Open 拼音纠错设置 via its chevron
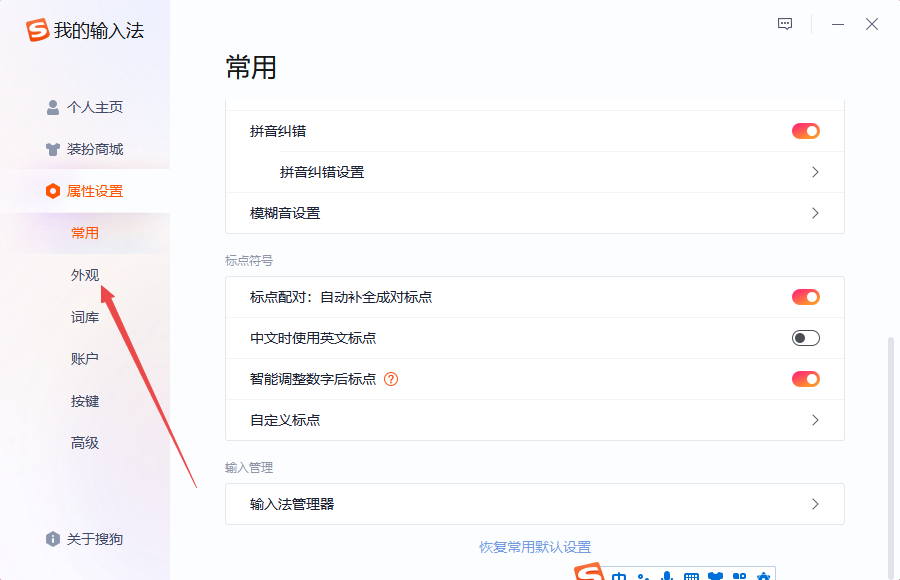900x580 pixels. click(x=815, y=172)
